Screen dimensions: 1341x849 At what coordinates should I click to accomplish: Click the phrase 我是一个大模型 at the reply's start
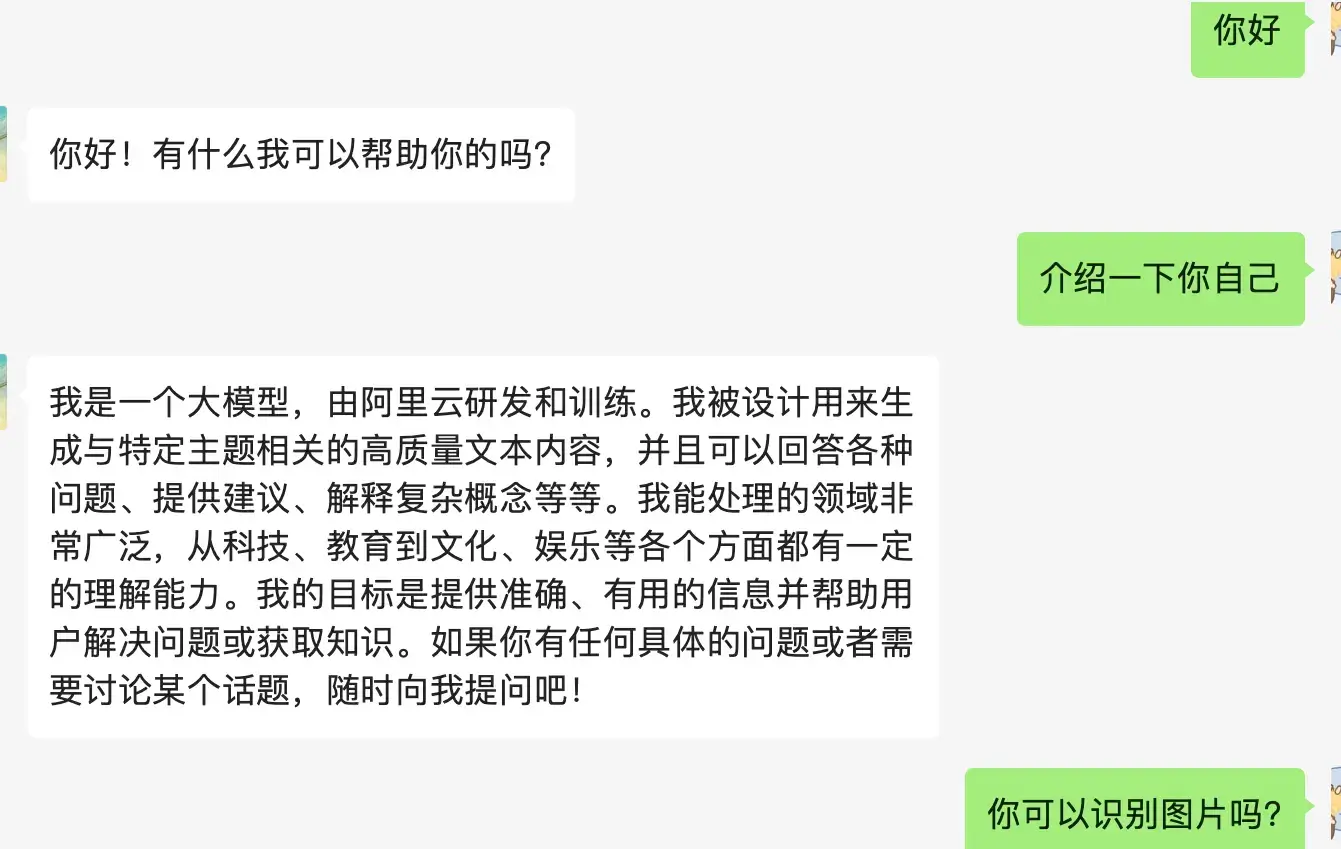pyautogui.click(x=170, y=403)
